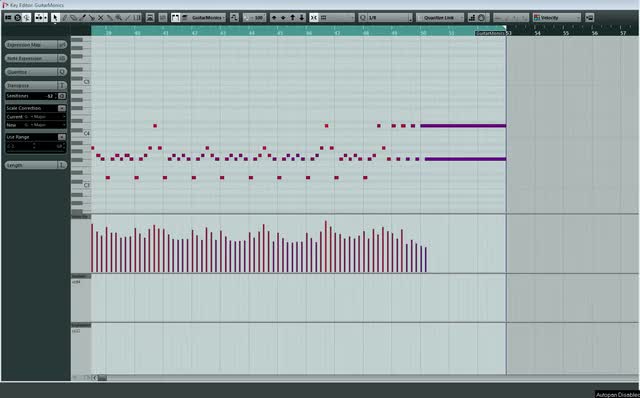640x398 pixels.
Task: Click the tallest velocity bar near bar 47
Action: [x=326, y=247]
